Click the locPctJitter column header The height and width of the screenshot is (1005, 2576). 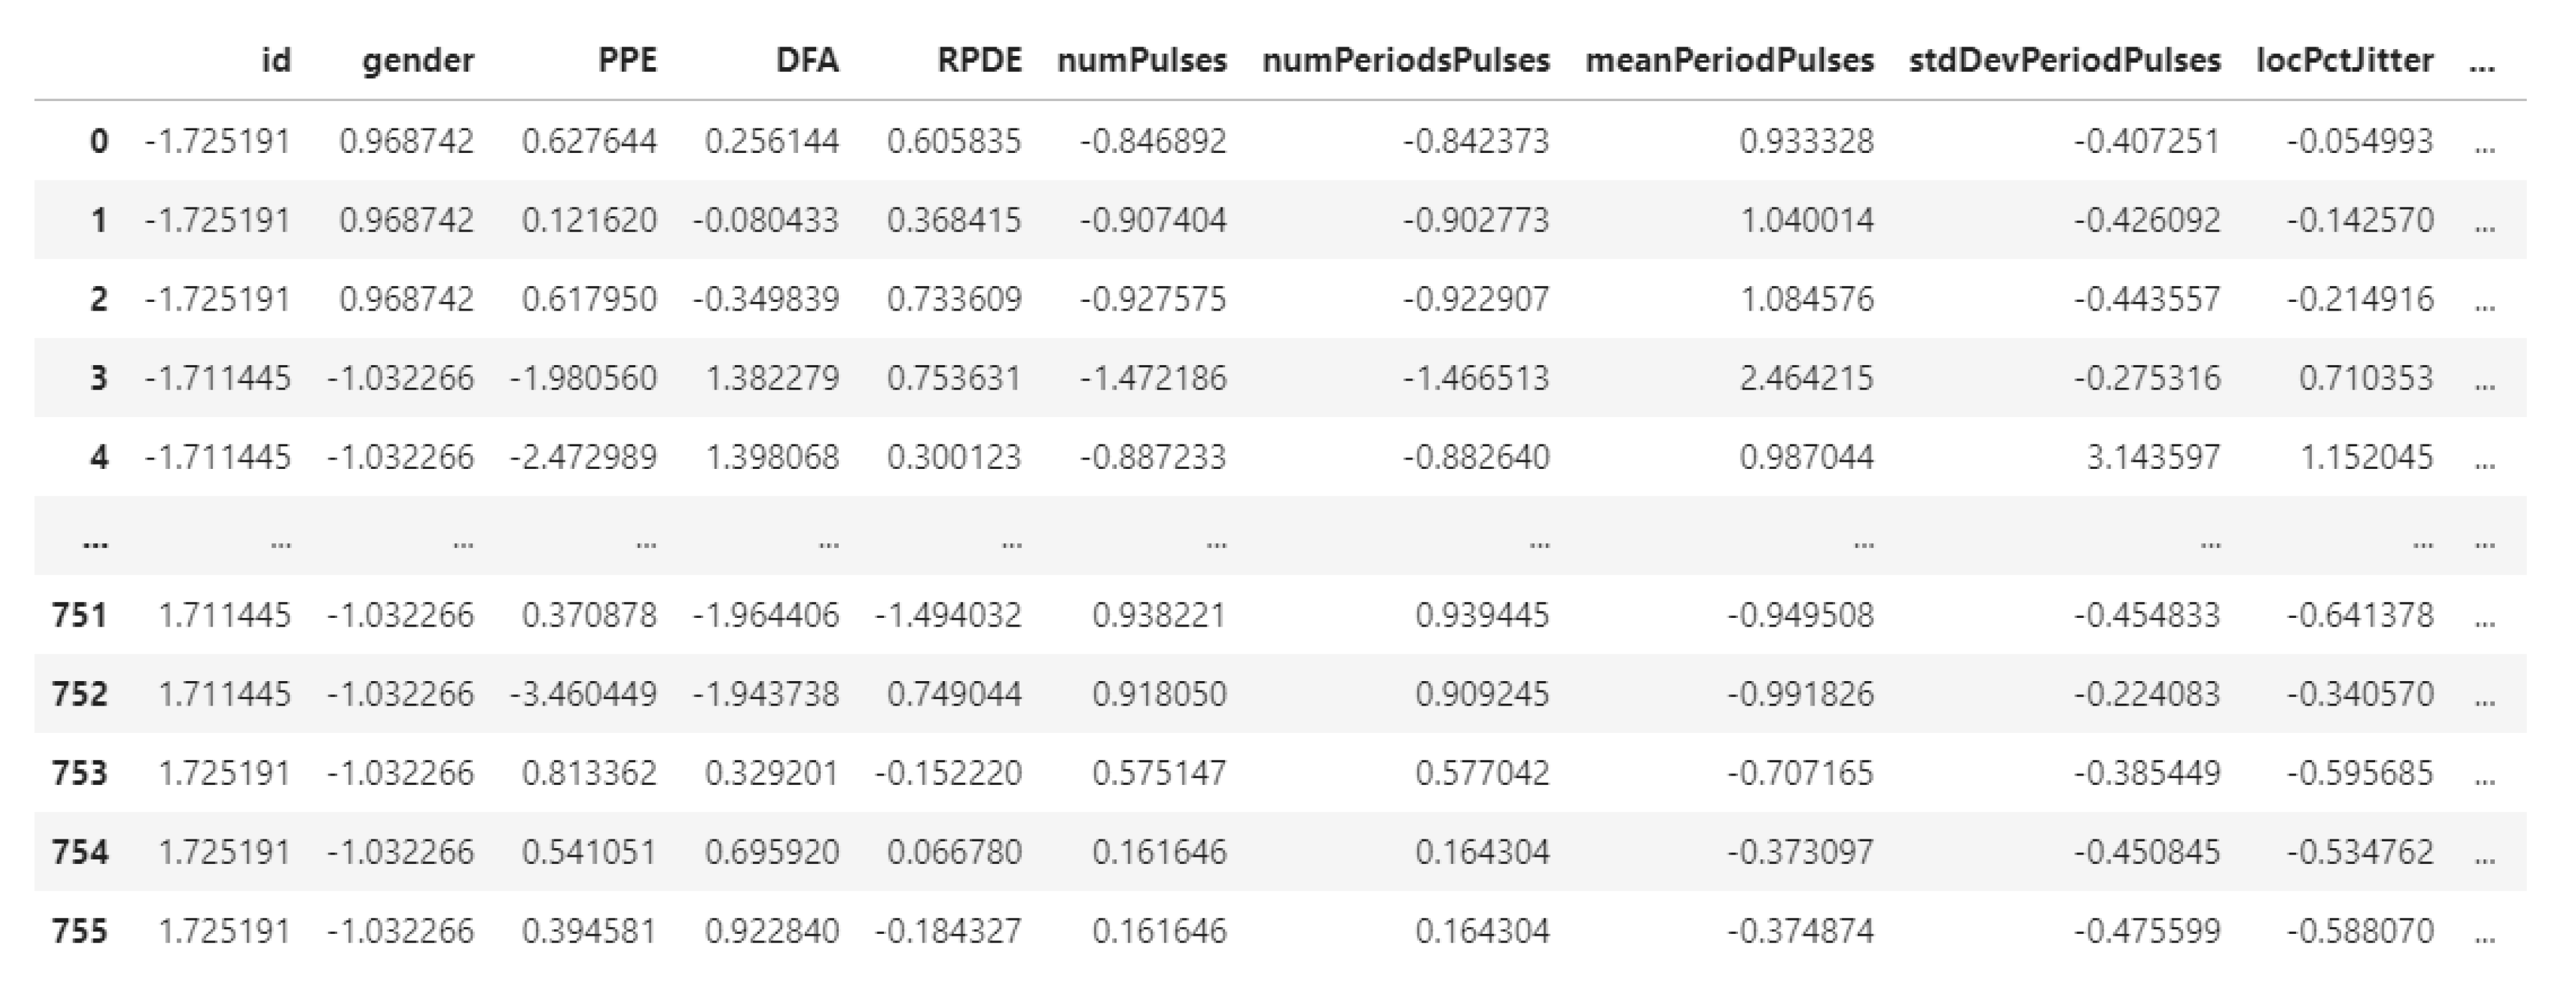tap(2344, 61)
